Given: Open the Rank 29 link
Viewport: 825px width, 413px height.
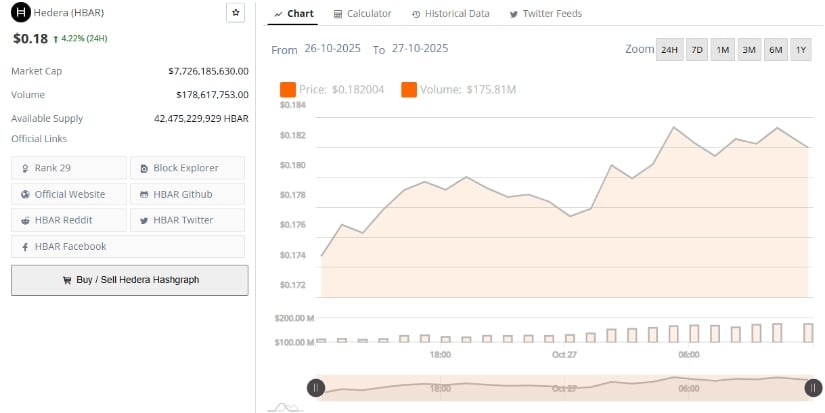Looking at the screenshot, I should click(69, 168).
